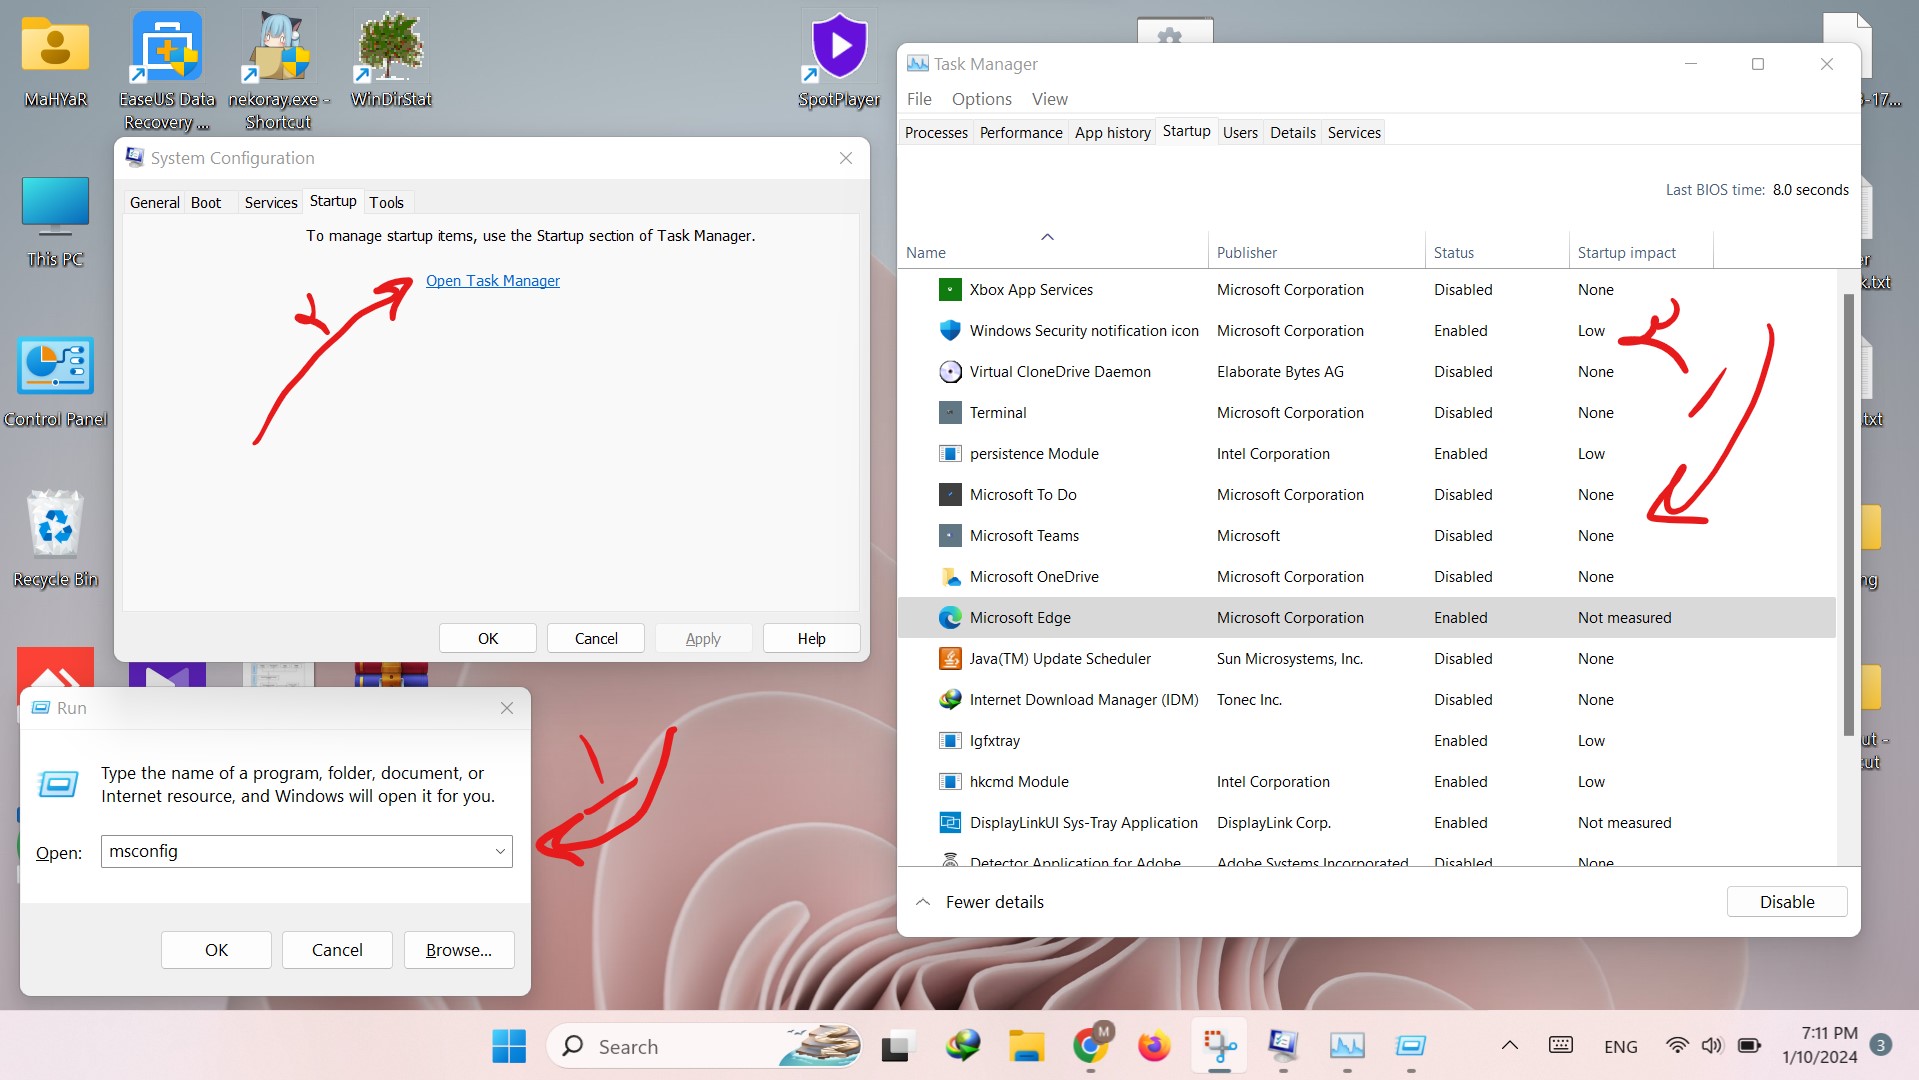
Task: Click Browse... in the Run dialog
Action: pyautogui.click(x=459, y=950)
